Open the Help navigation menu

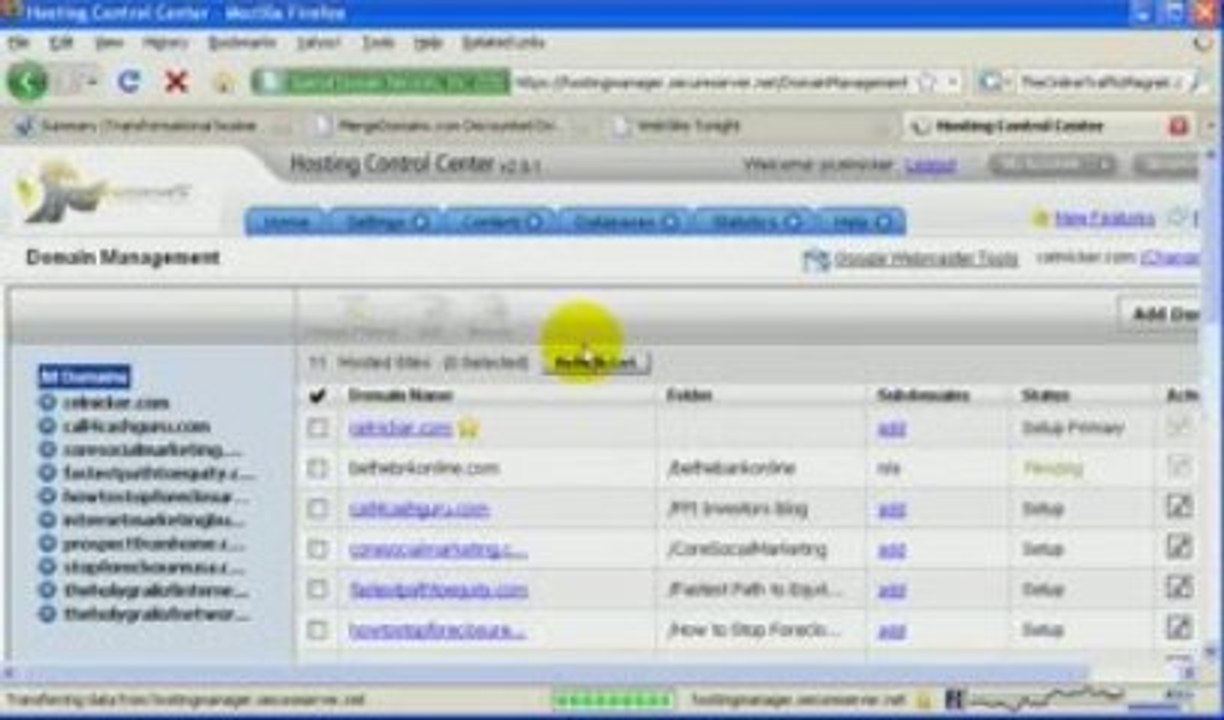861,222
